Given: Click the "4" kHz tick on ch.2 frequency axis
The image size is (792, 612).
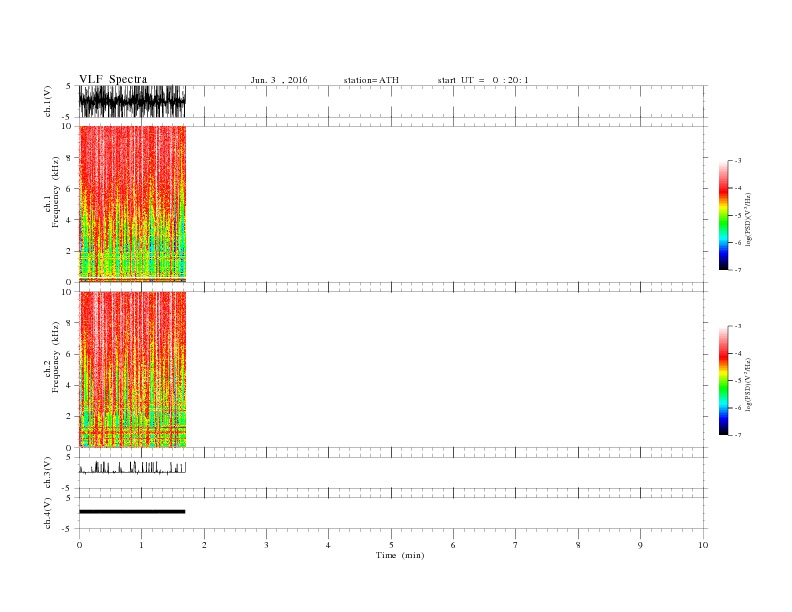Looking at the screenshot, I should coord(69,386).
